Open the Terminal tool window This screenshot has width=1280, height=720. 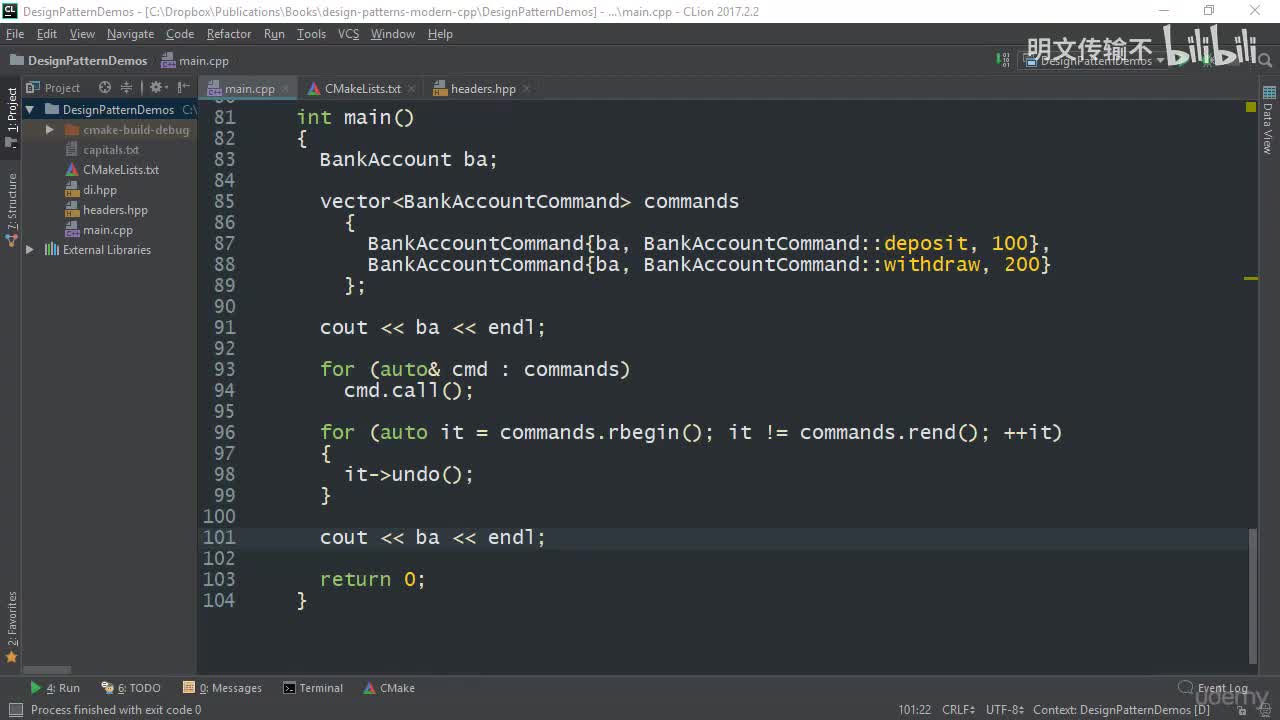313,688
